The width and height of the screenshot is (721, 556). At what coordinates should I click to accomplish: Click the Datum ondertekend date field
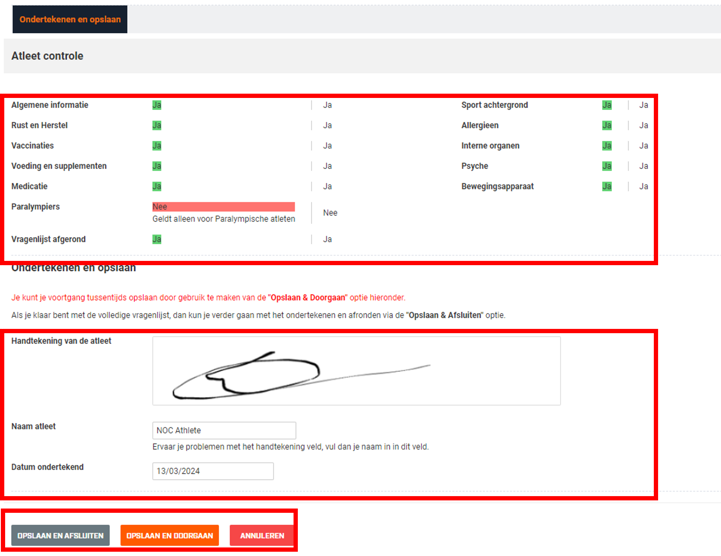point(213,471)
